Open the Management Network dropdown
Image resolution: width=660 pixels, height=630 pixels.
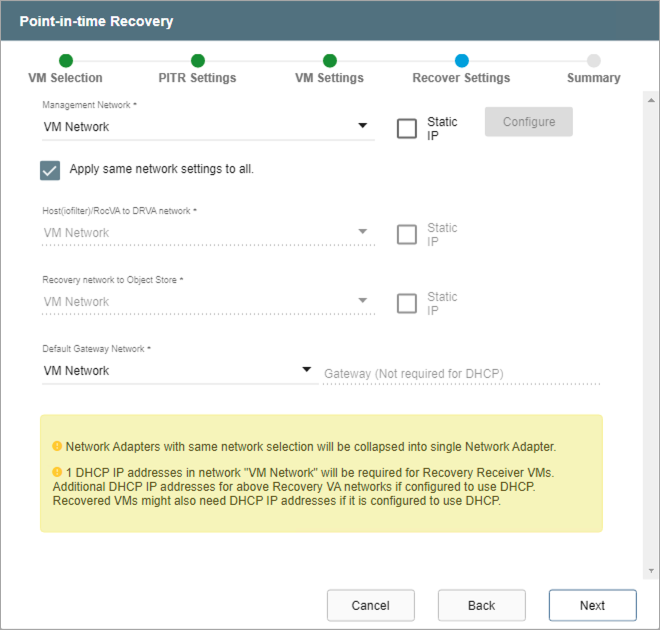(362, 127)
